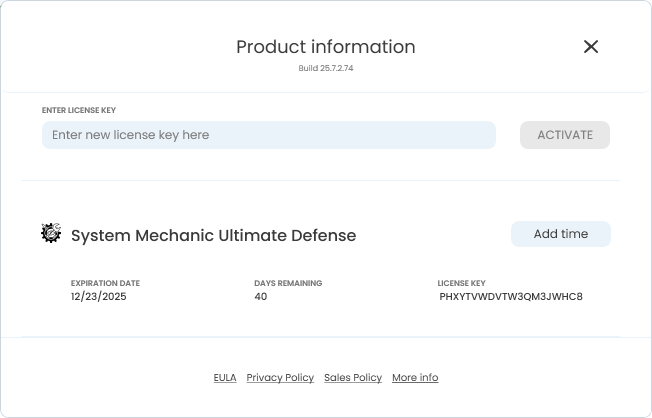Open the Privacy Policy link

coord(280,377)
